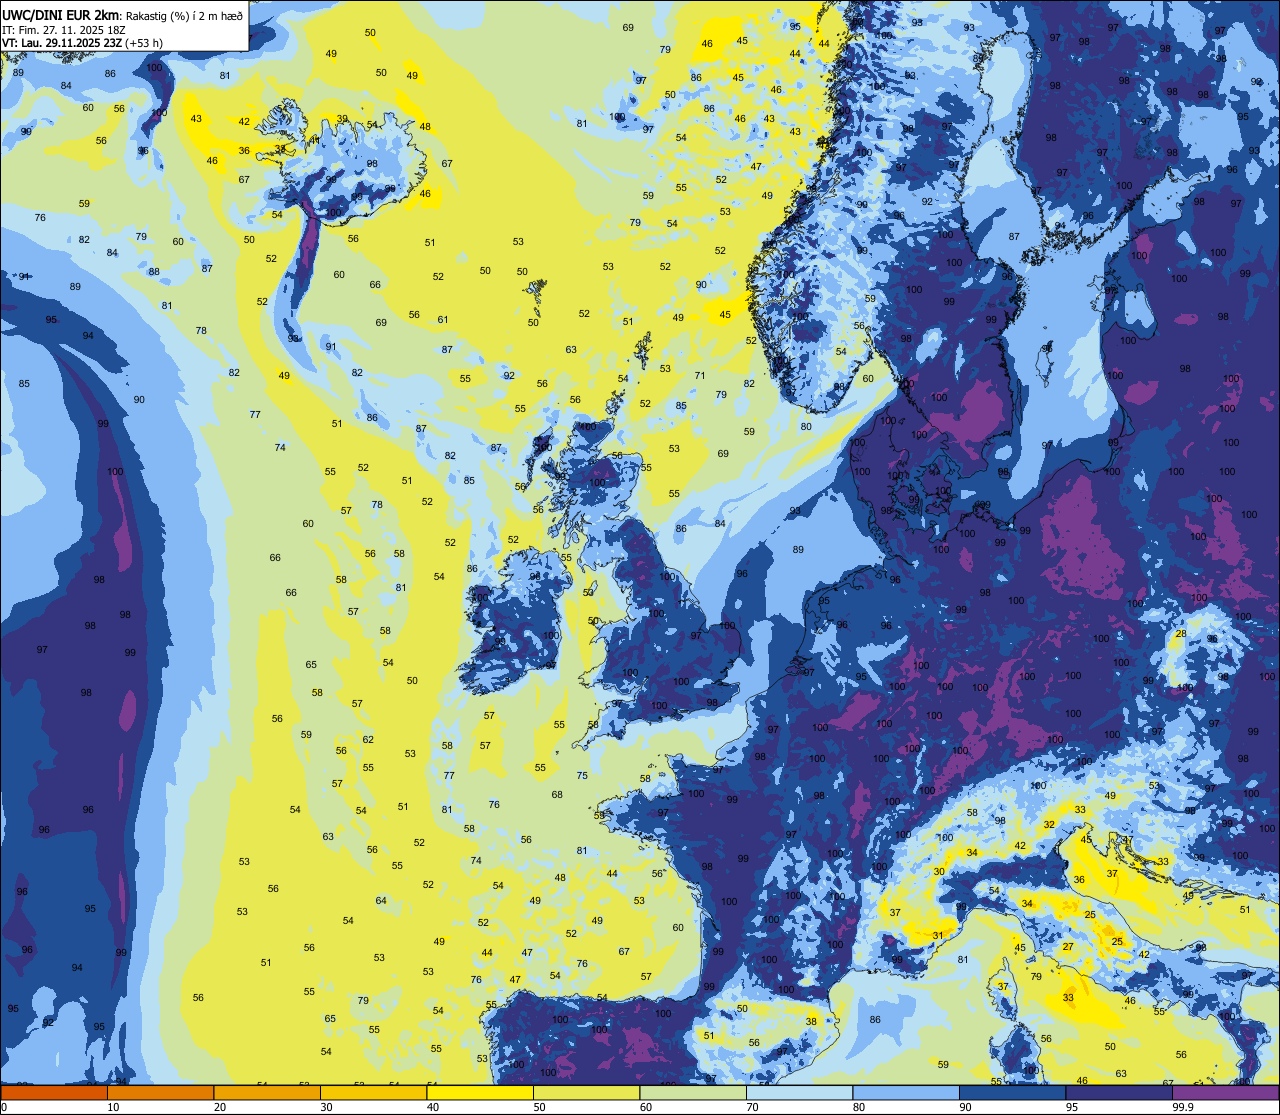Click the title text 'UWC/DINI EUR 2km'
1280x1115 pixels.
coord(60,15)
